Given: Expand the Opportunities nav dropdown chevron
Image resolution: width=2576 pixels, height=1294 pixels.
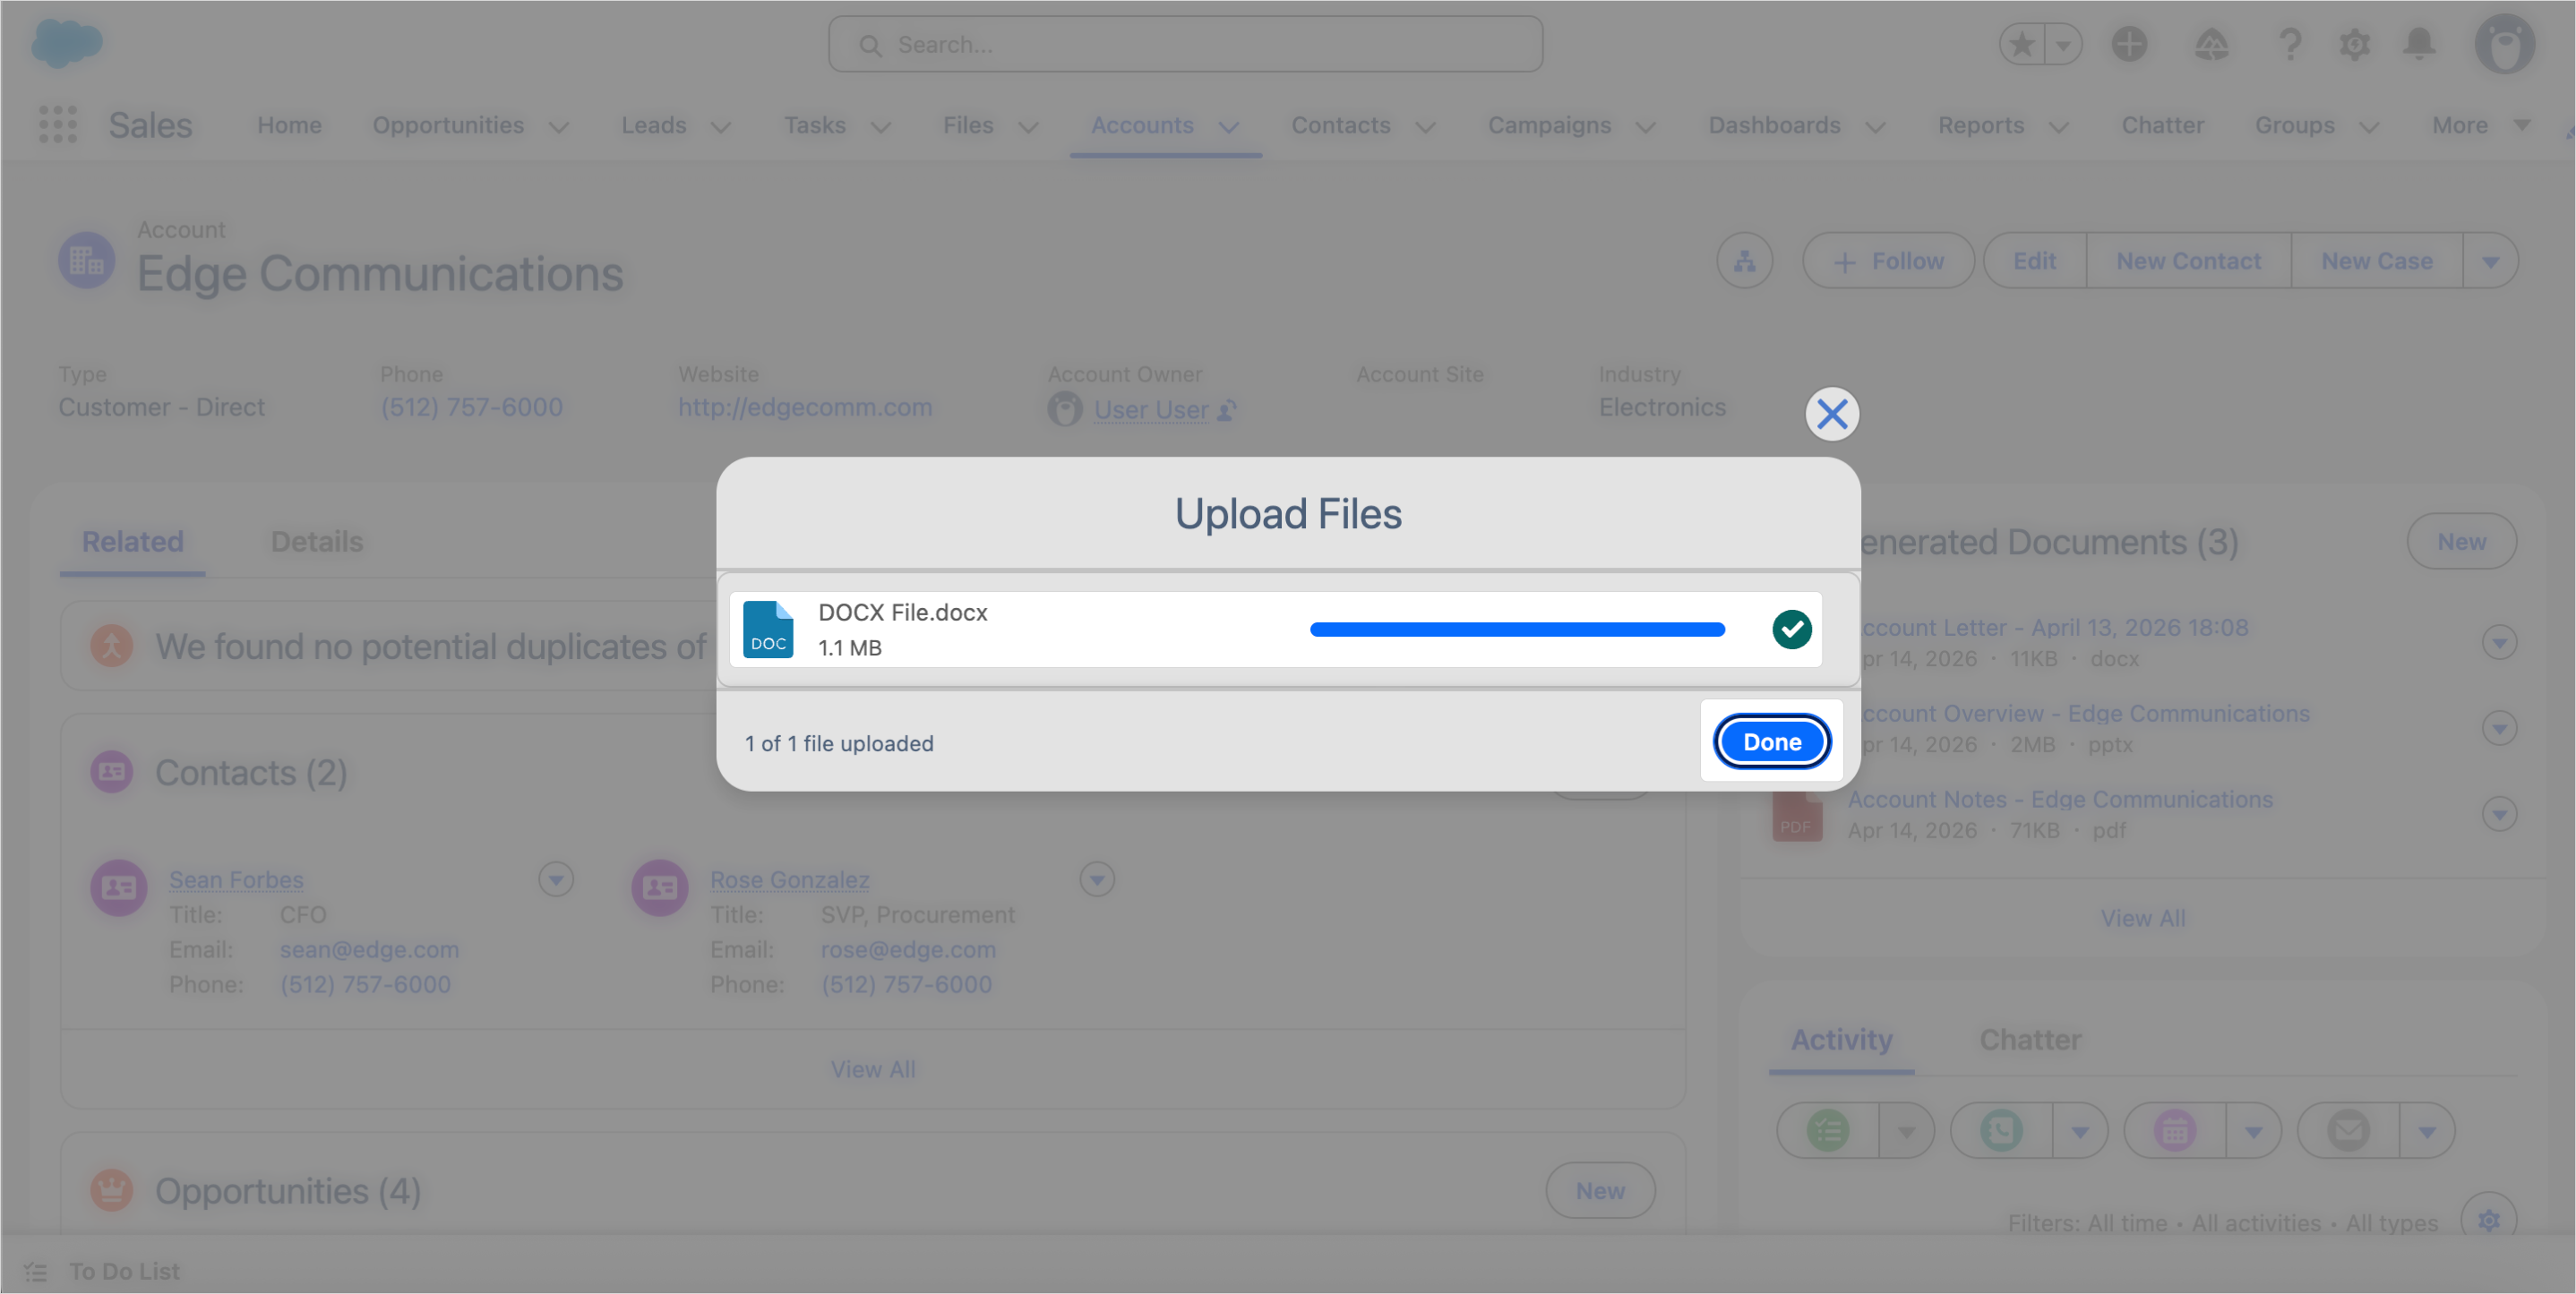Looking at the screenshot, I should pyautogui.click(x=560, y=127).
